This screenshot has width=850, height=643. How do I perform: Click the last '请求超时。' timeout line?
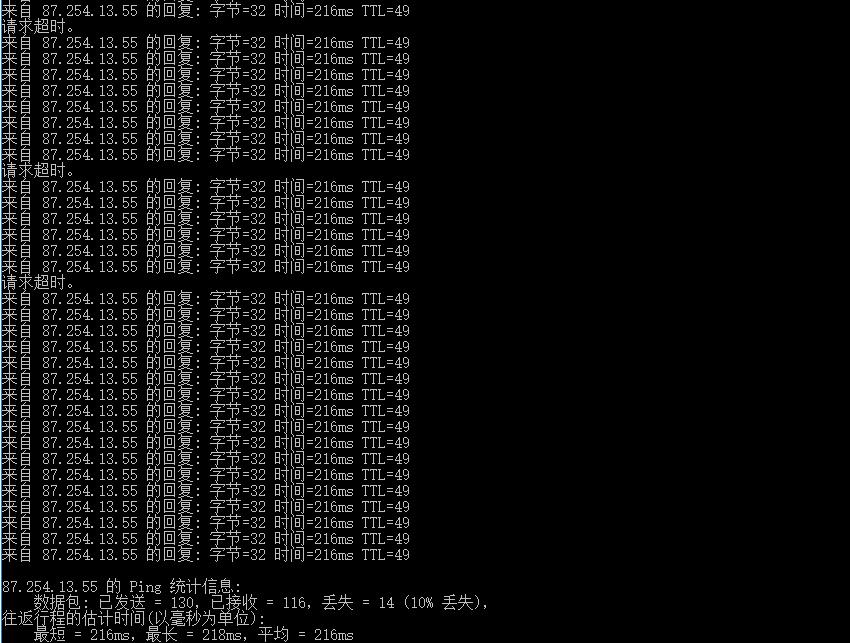pyautogui.click(x=38, y=282)
